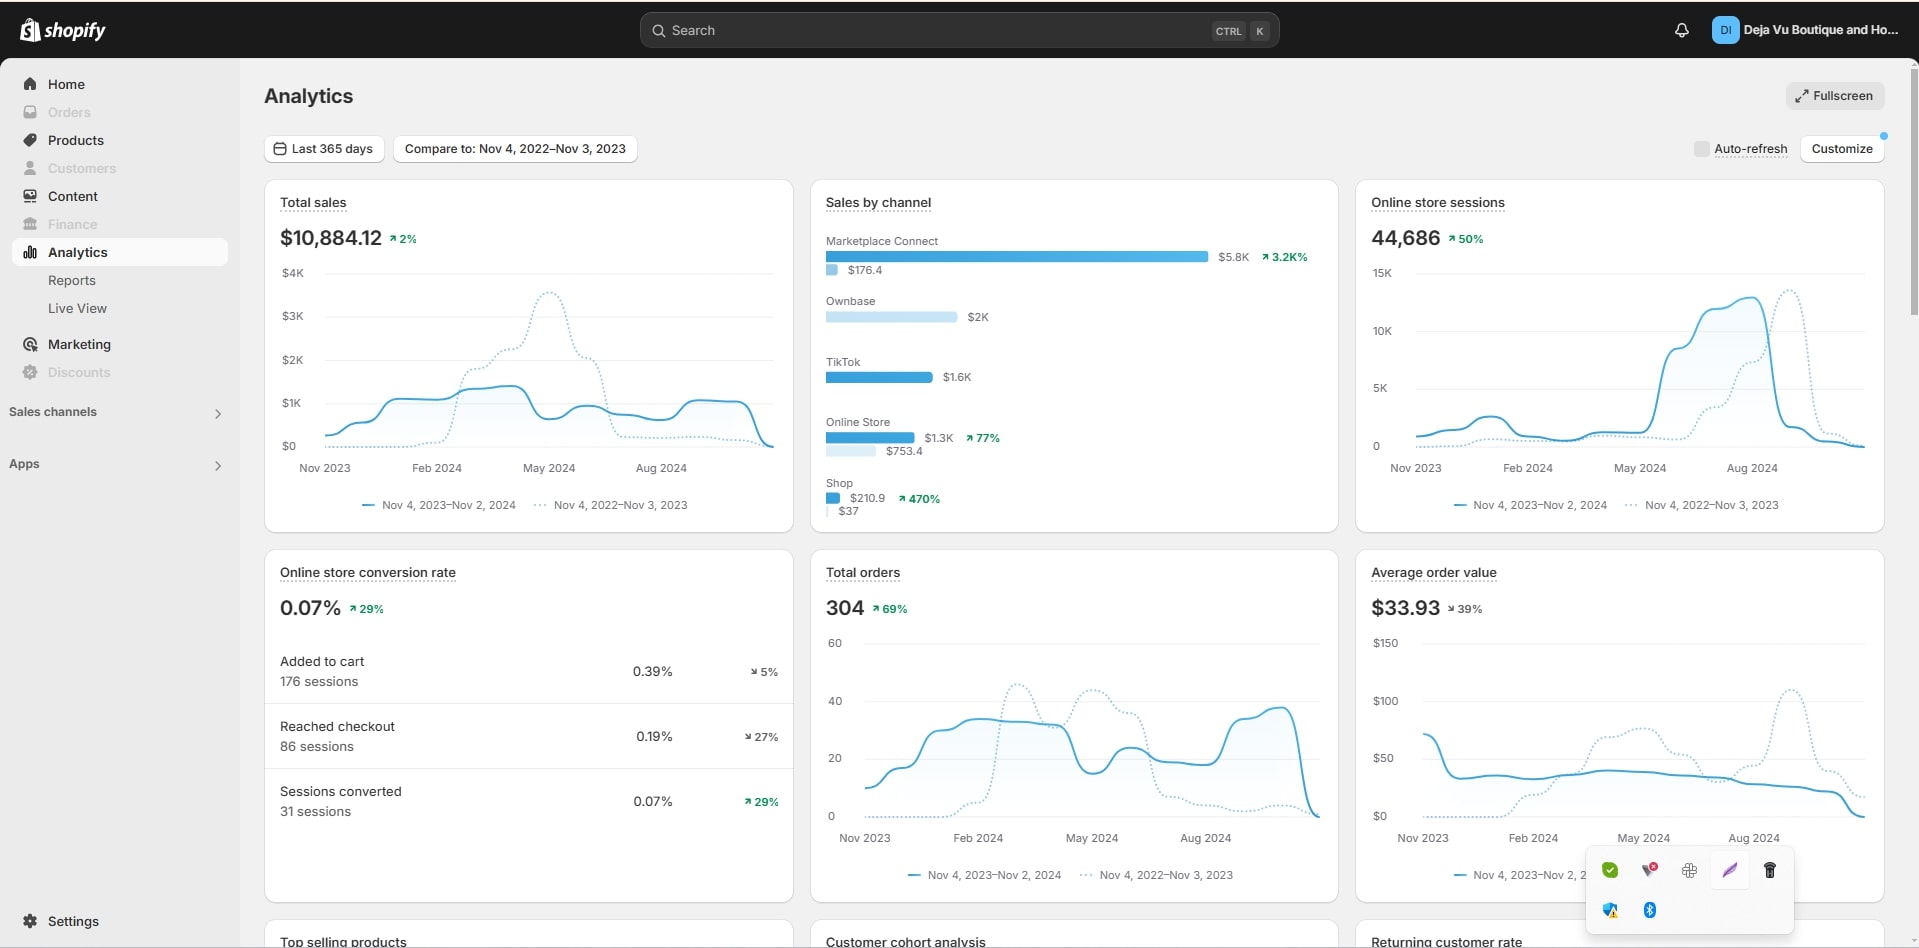Viewport: 1919px width, 948px height.
Task: Open the Compare to date range dropdown
Action: click(x=515, y=149)
